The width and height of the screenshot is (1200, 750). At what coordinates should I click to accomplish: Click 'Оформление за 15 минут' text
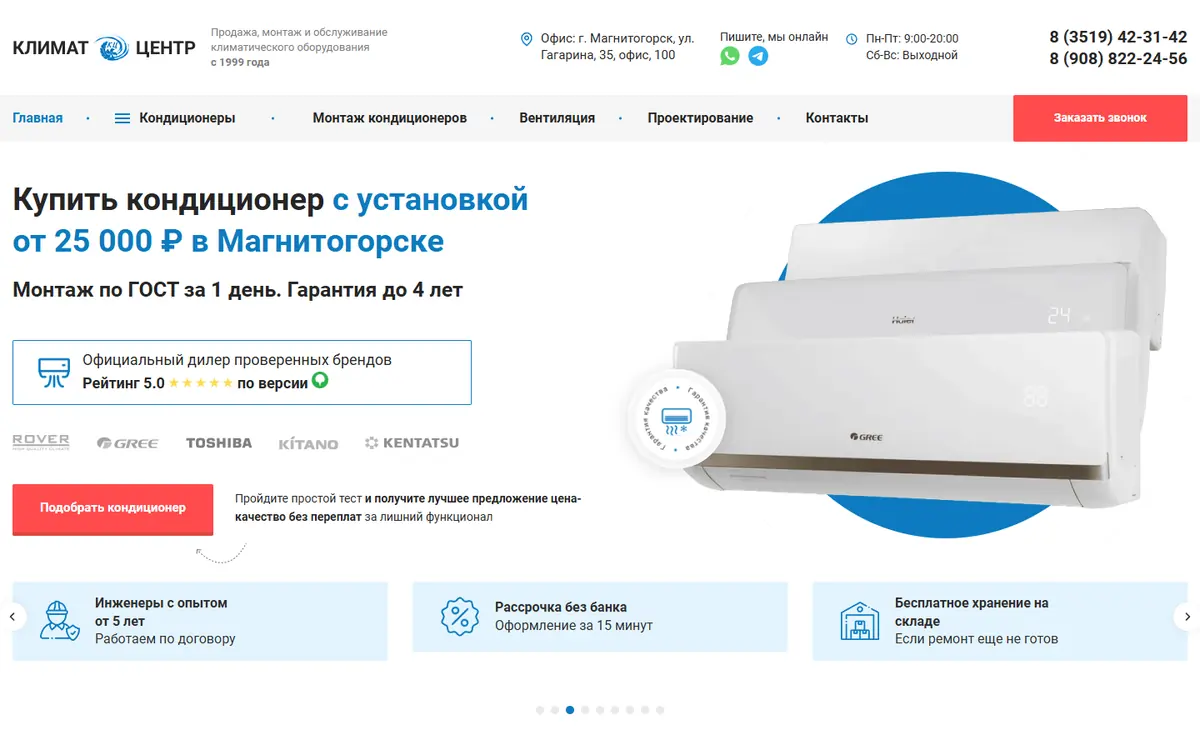[x=574, y=626]
